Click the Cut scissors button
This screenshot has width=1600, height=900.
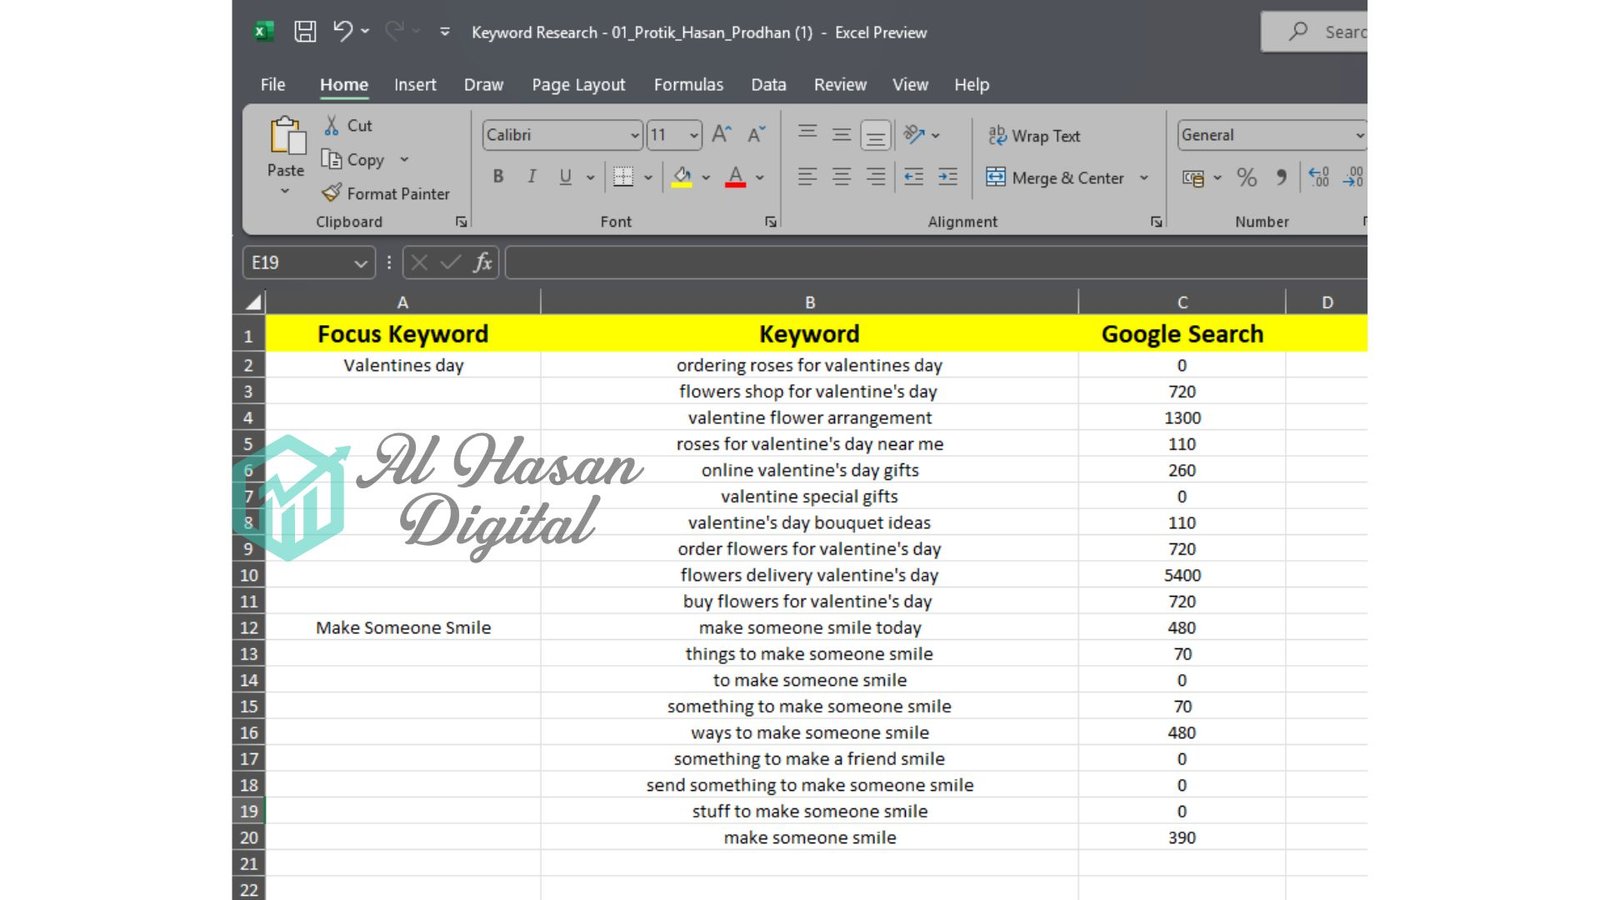coord(347,126)
